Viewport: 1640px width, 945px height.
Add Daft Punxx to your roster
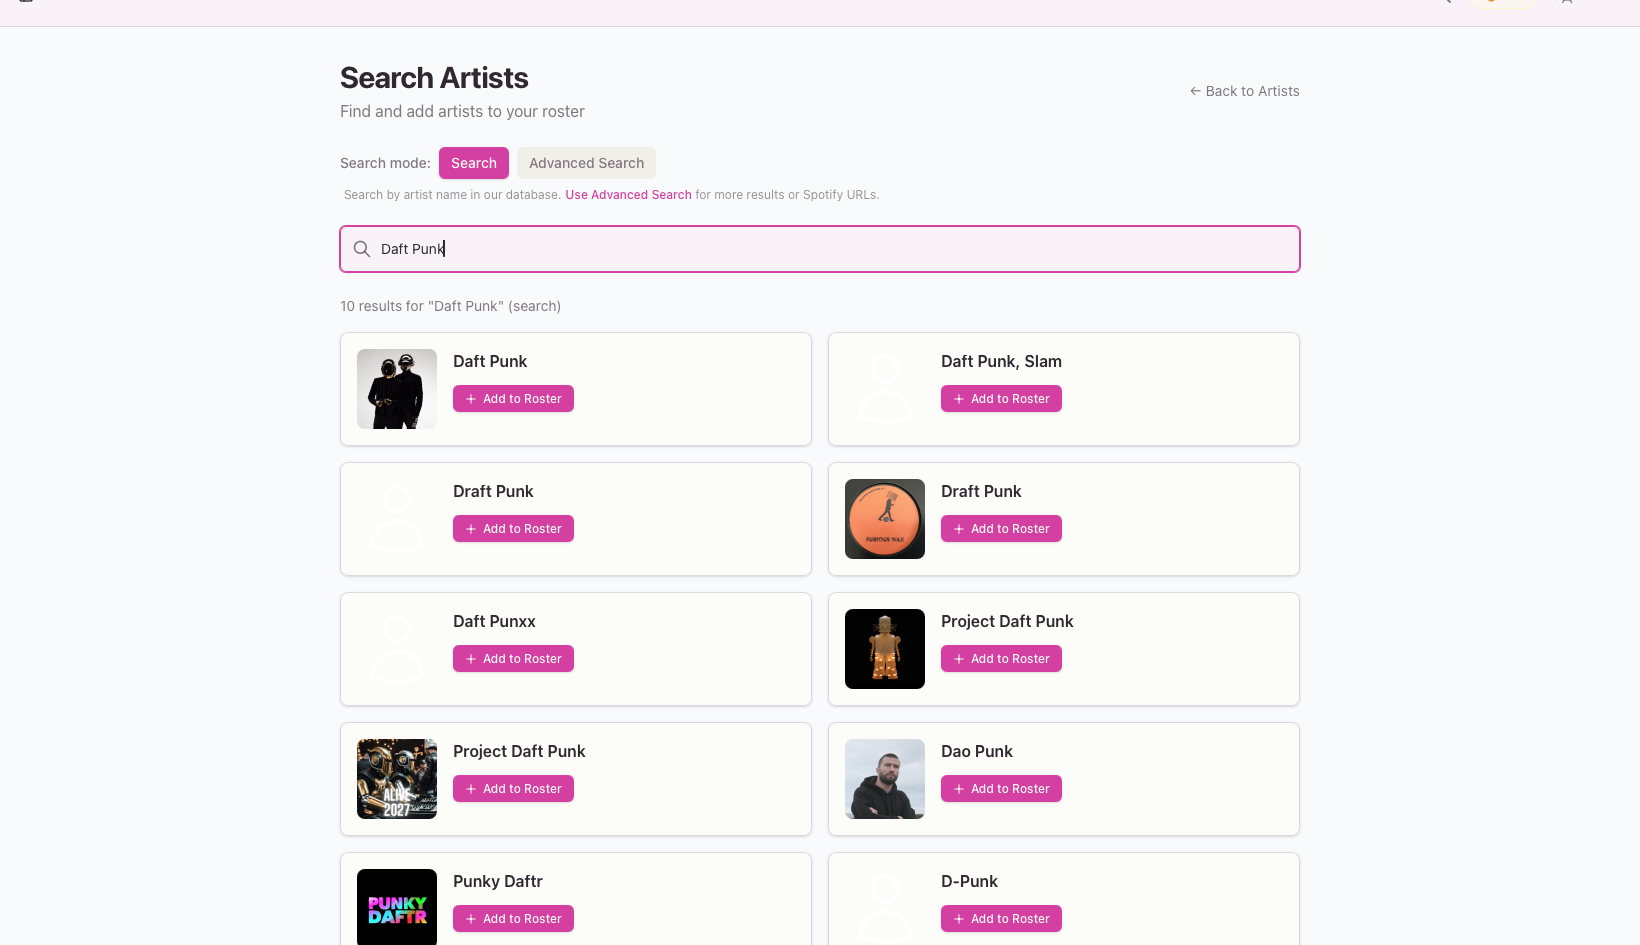click(x=513, y=658)
